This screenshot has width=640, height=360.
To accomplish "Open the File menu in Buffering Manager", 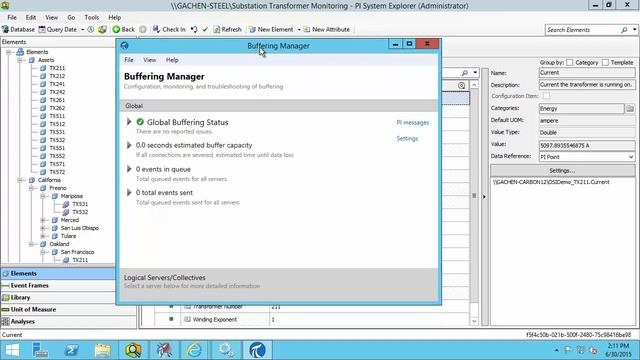I will [x=129, y=60].
